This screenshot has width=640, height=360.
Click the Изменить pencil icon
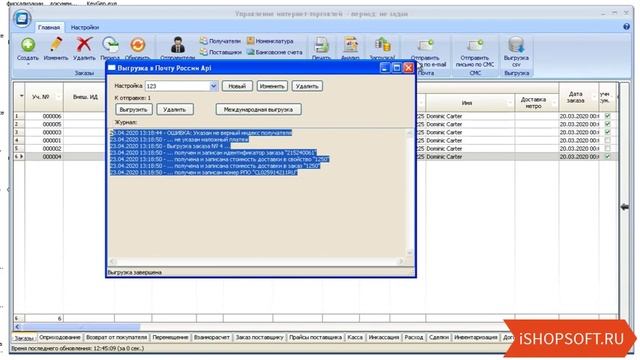(x=56, y=44)
